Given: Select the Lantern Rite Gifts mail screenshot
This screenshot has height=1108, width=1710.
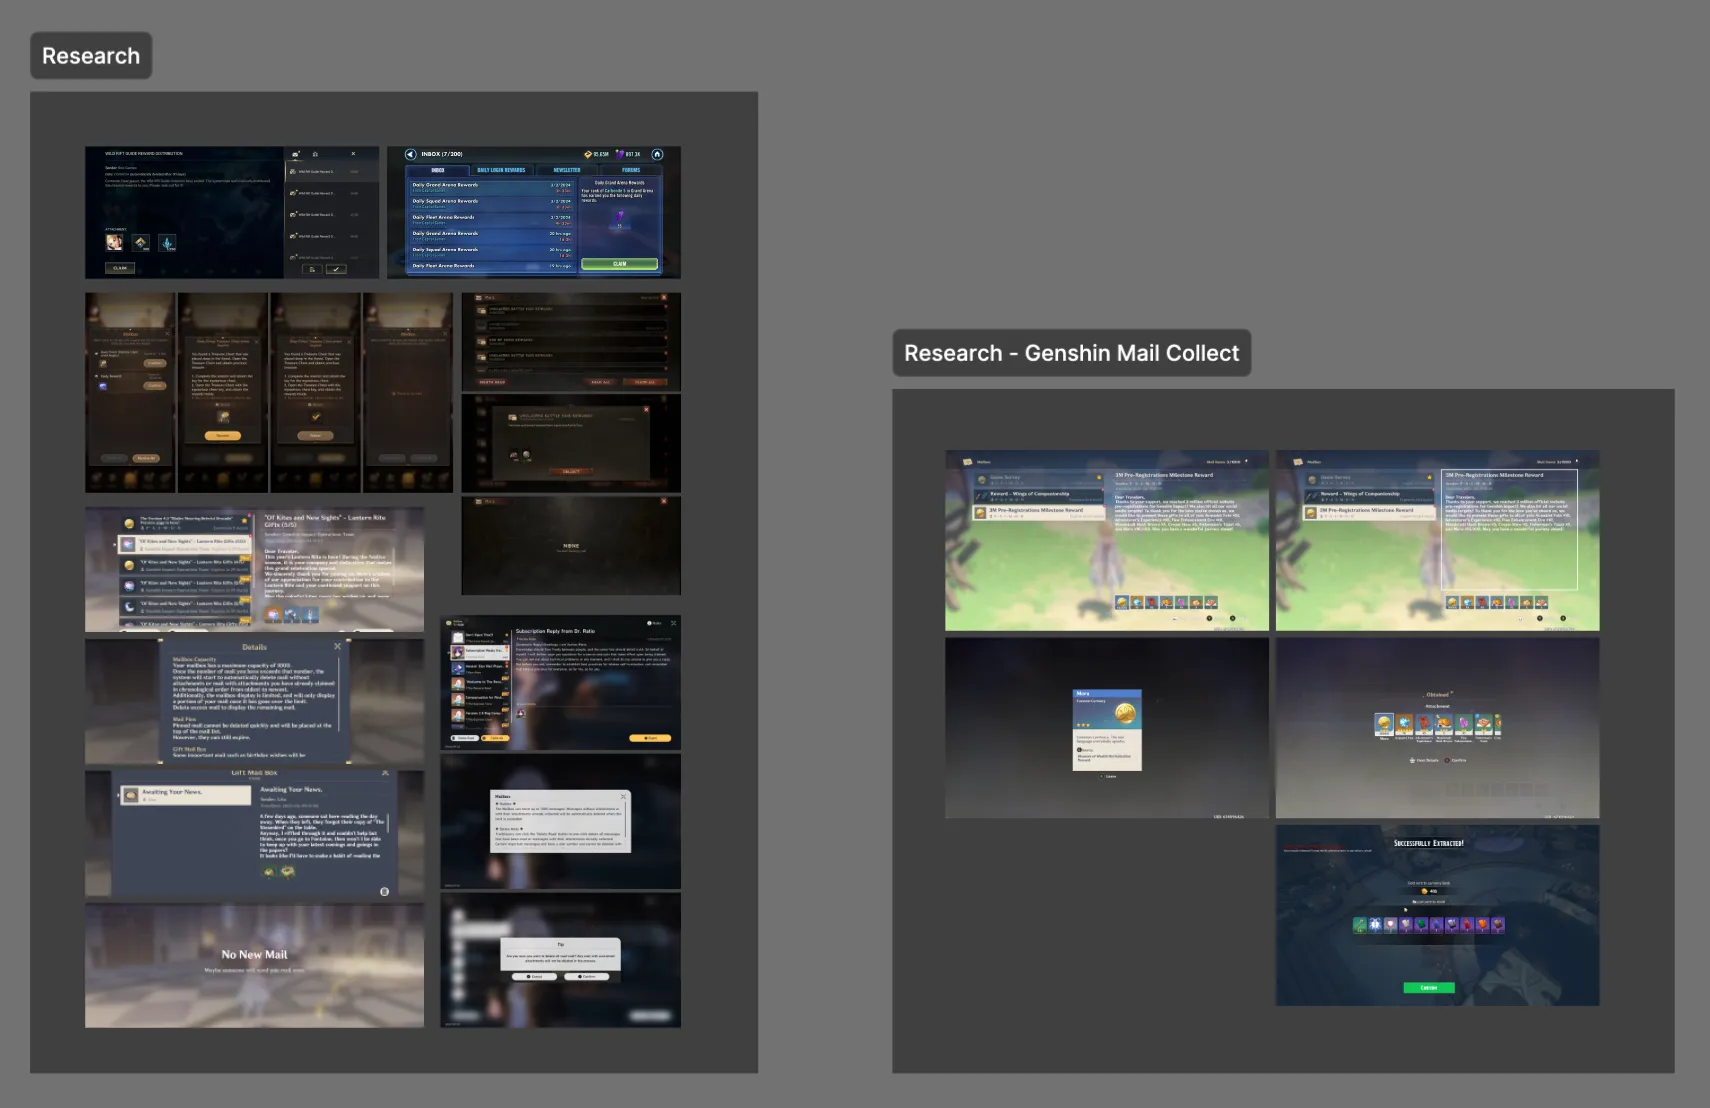Looking at the screenshot, I should coord(254,569).
